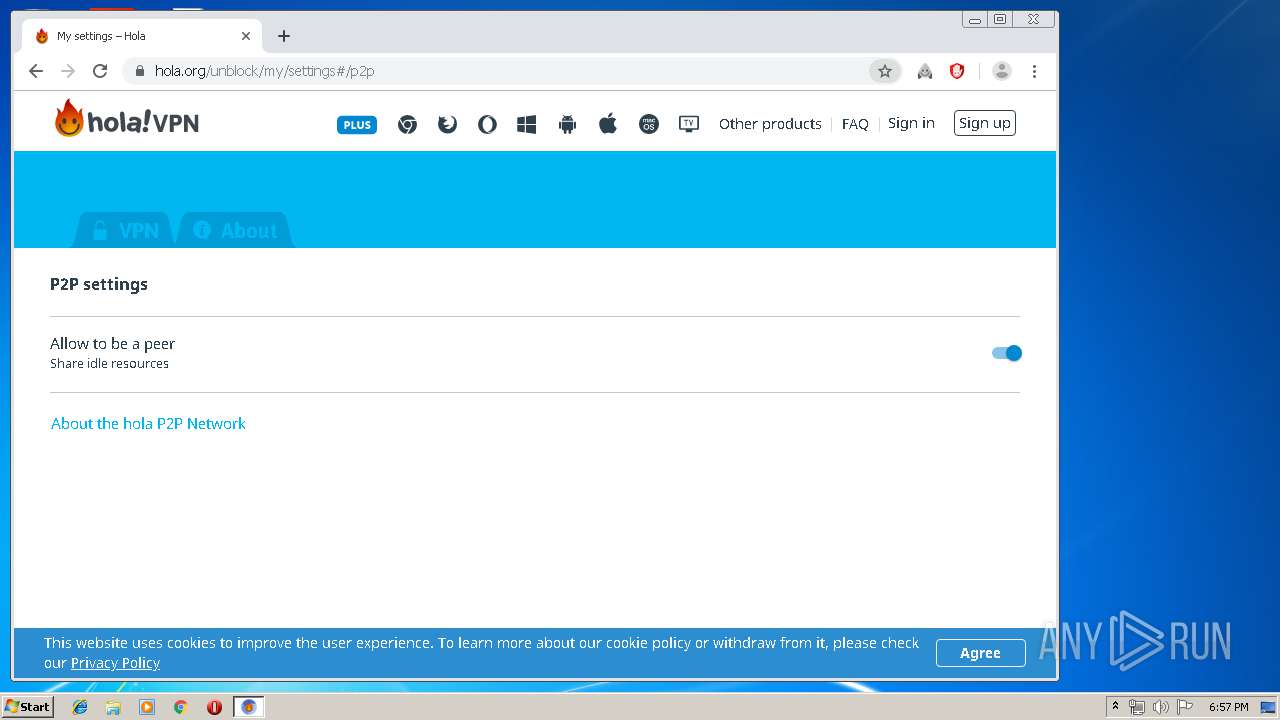This screenshot has width=1280, height=720.
Task: Switch to the VPN settings tab
Action: (125, 230)
